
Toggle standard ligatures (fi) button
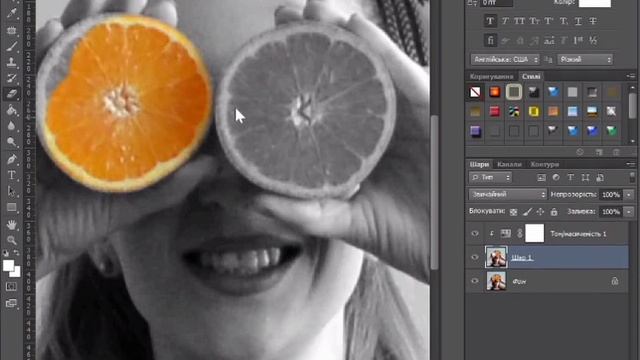[x=490, y=40]
